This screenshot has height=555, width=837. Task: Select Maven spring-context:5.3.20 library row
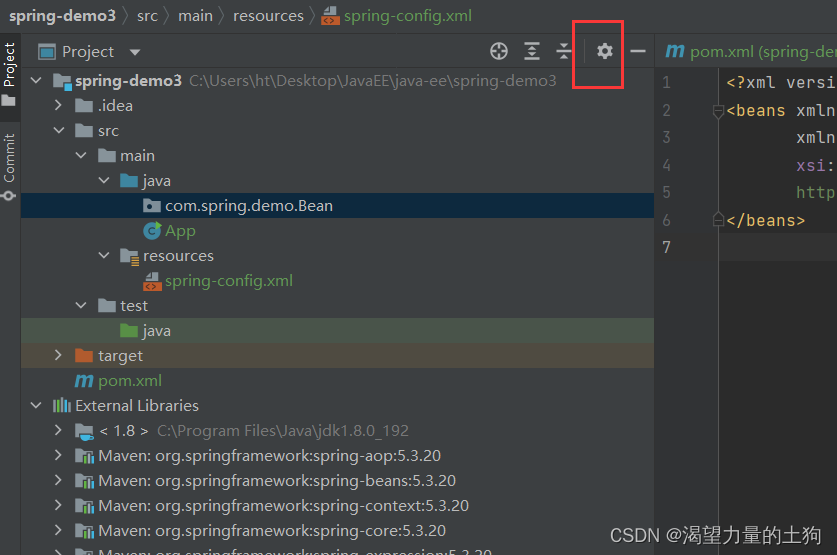point(337,505)
